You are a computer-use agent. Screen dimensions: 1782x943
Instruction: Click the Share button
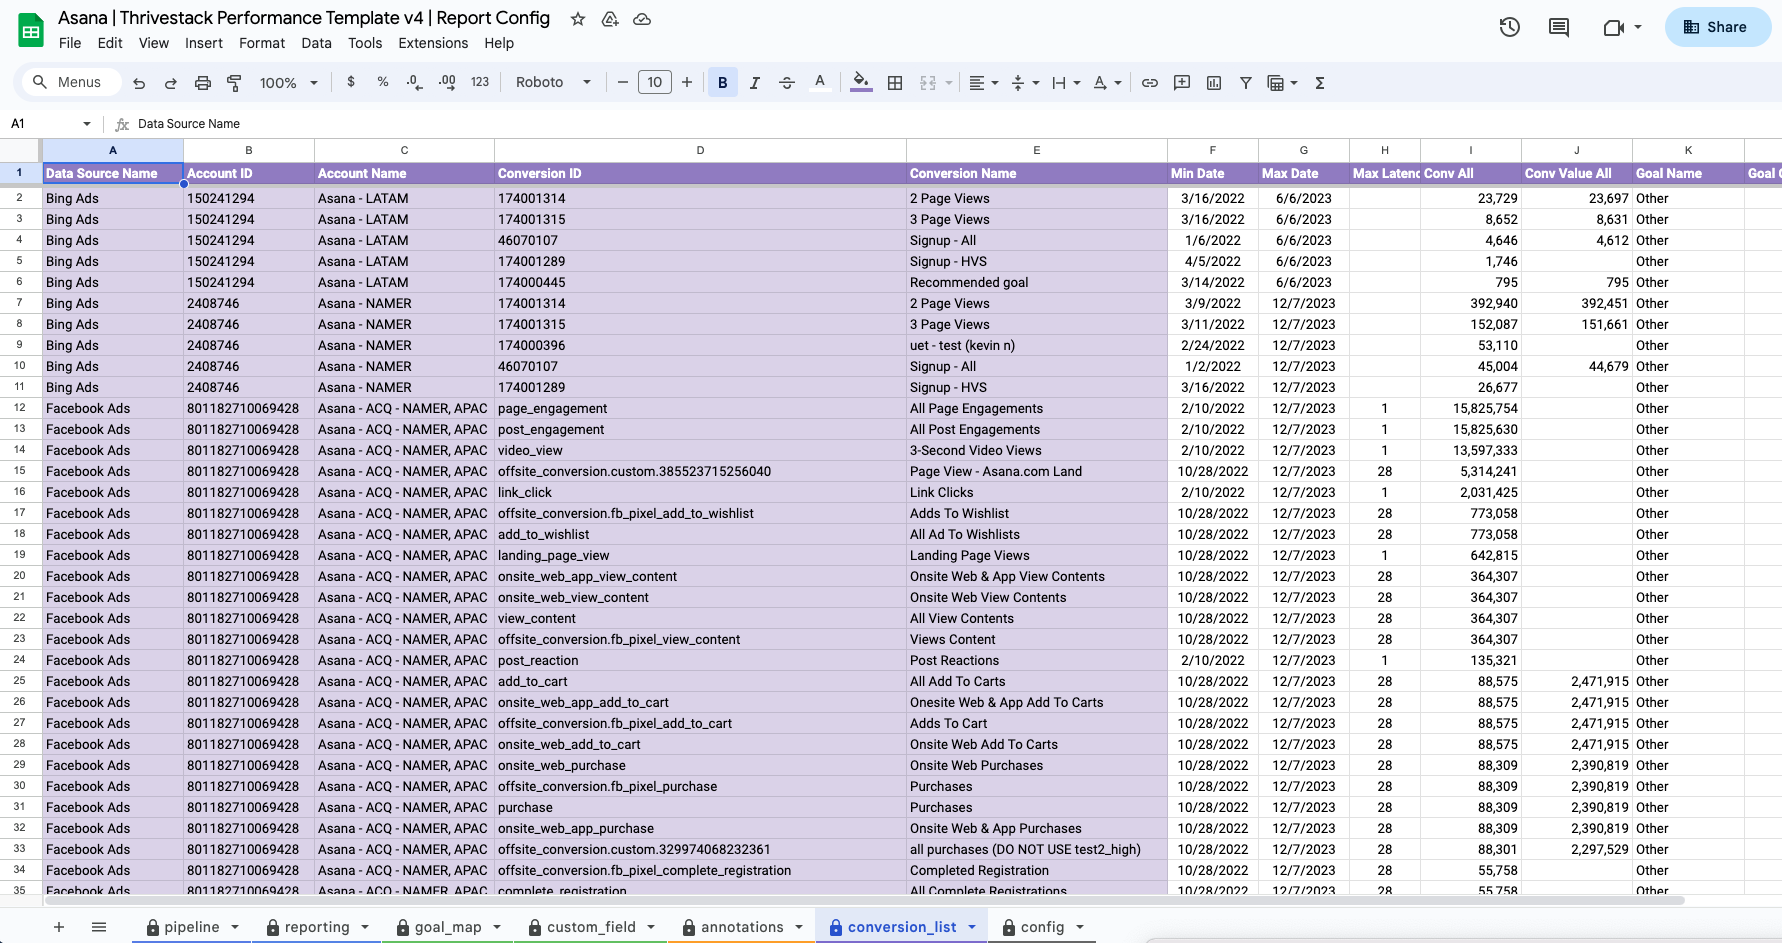(x=1716, y=27)
